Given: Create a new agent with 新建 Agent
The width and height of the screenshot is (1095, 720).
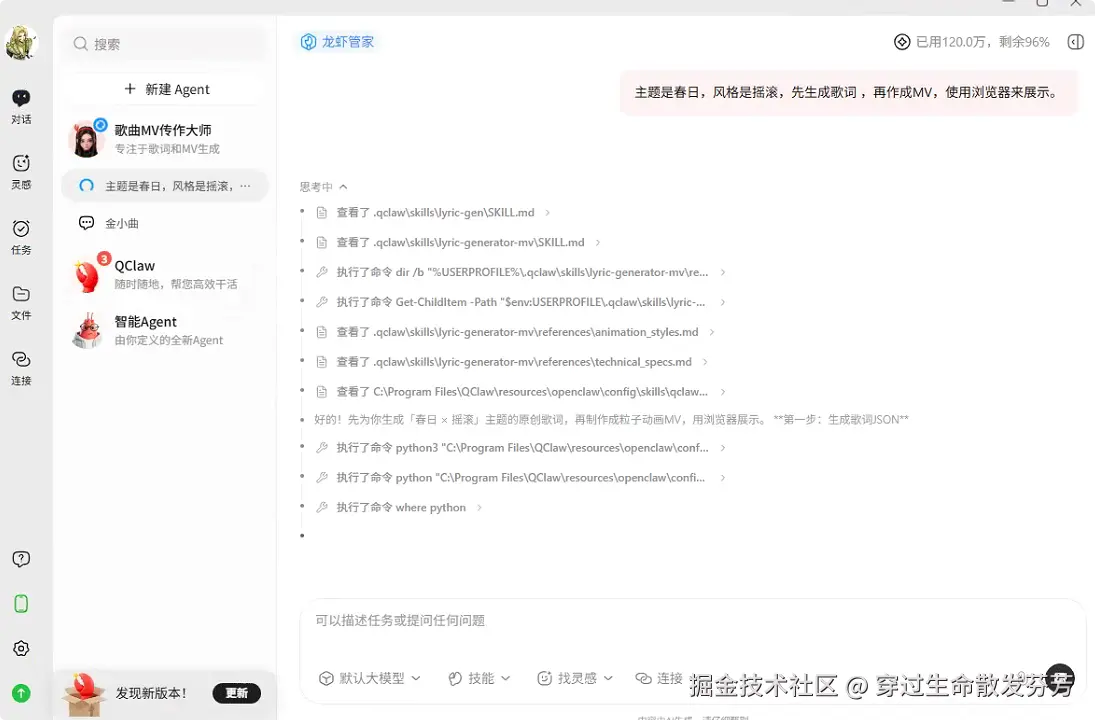Looking at the screenshot, I should coord(166,89).
